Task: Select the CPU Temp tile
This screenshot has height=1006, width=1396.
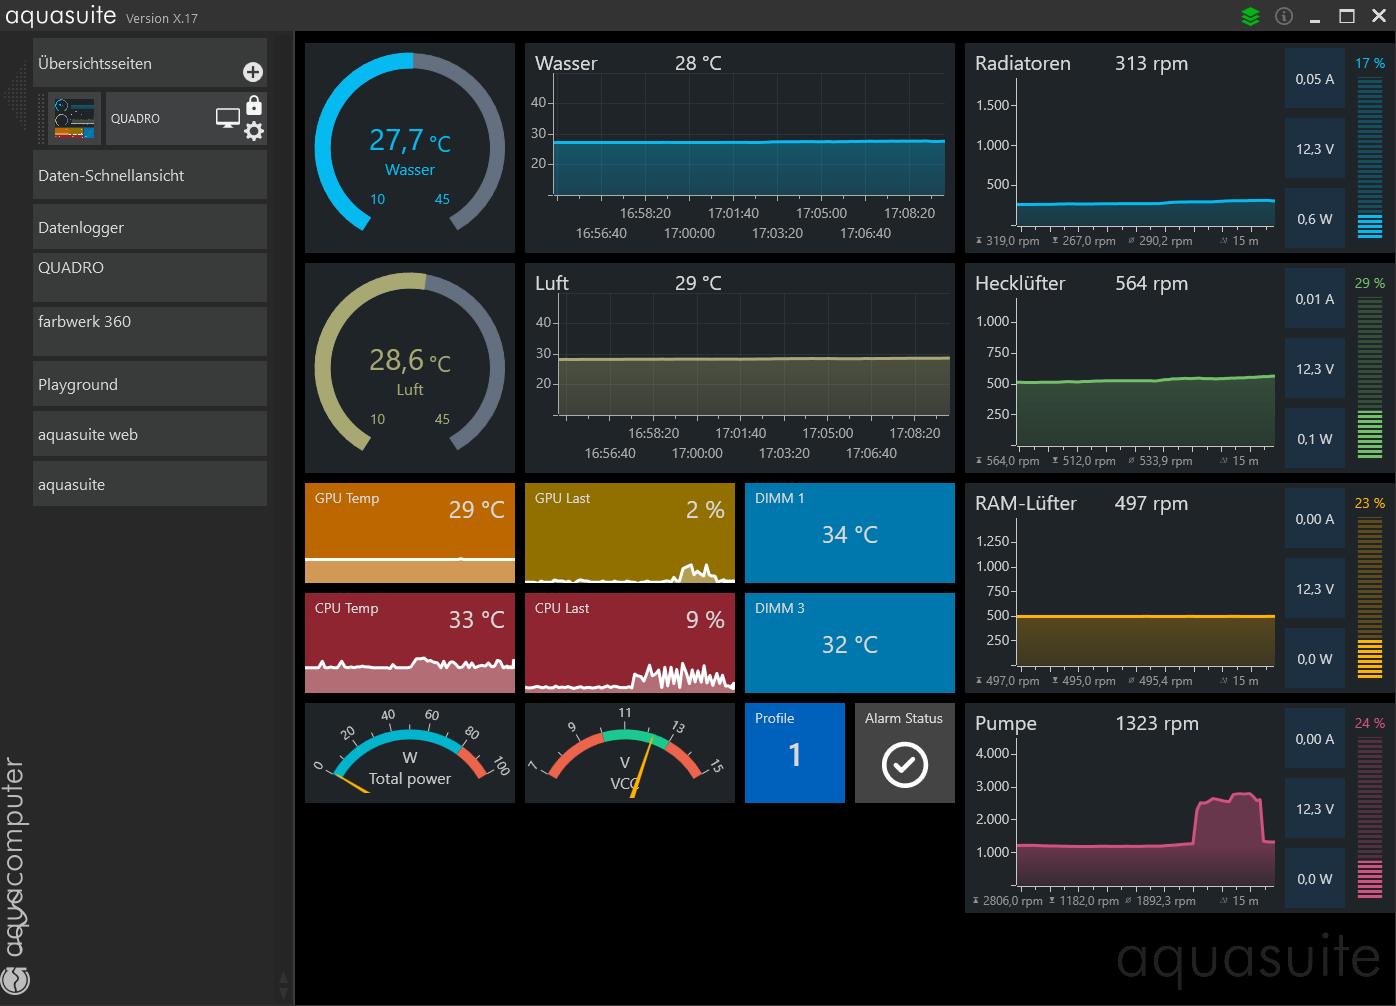Action: [410, 643]
